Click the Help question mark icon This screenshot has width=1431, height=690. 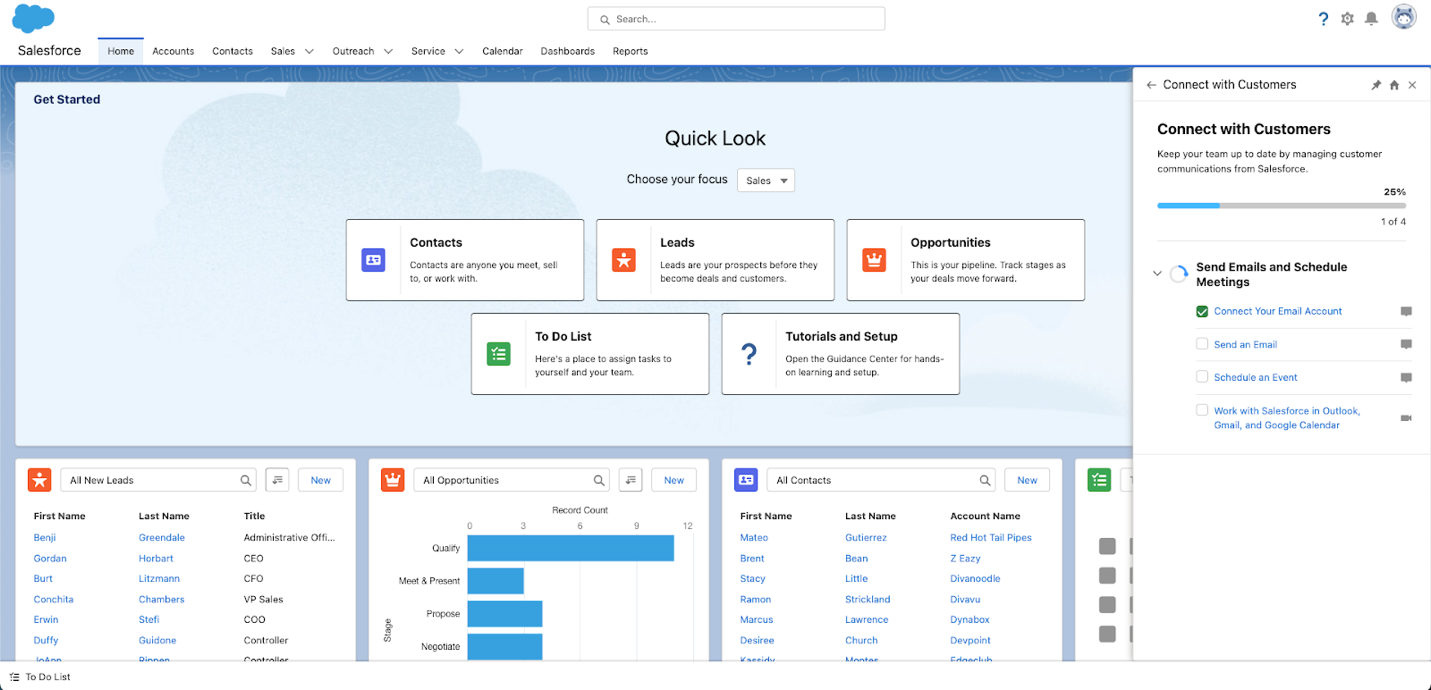[1323, 19]
